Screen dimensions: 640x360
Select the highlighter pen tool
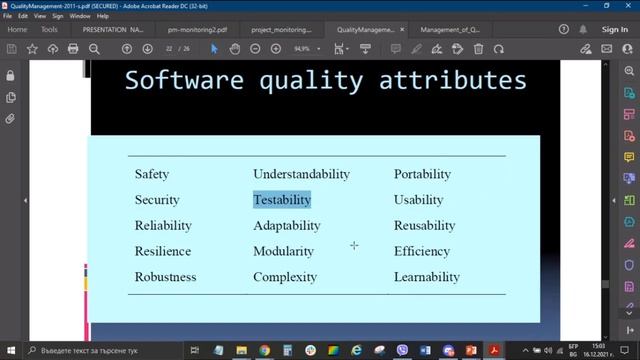coord(416,49)
